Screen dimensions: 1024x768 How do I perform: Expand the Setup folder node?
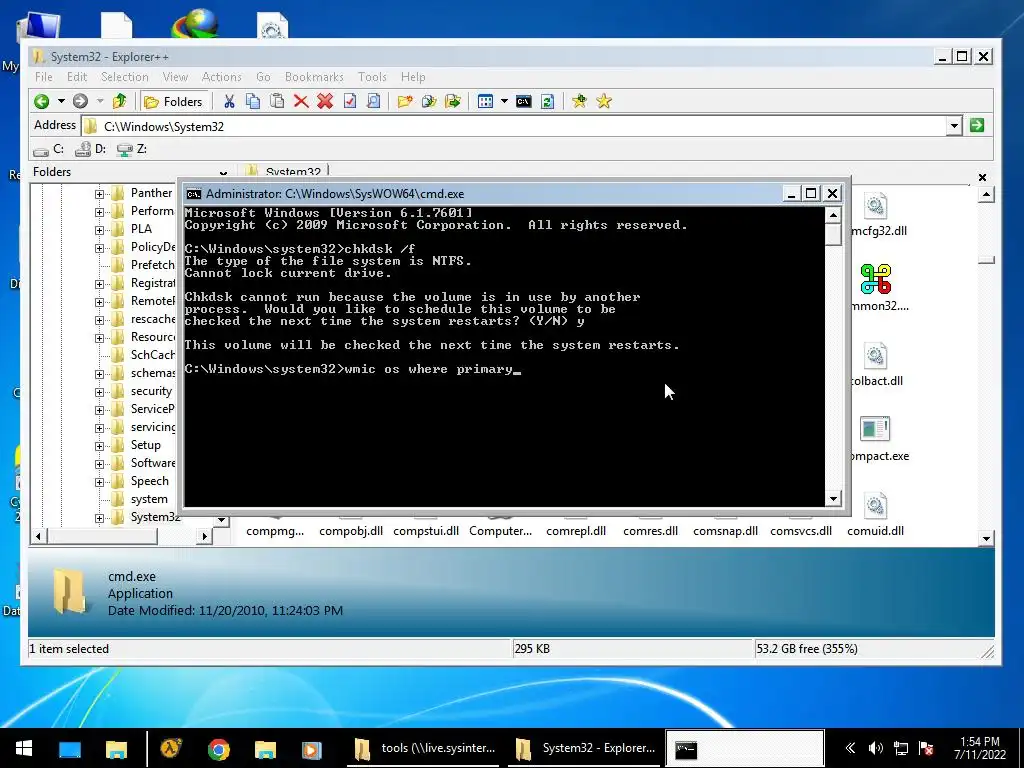[x=99, y=446]
